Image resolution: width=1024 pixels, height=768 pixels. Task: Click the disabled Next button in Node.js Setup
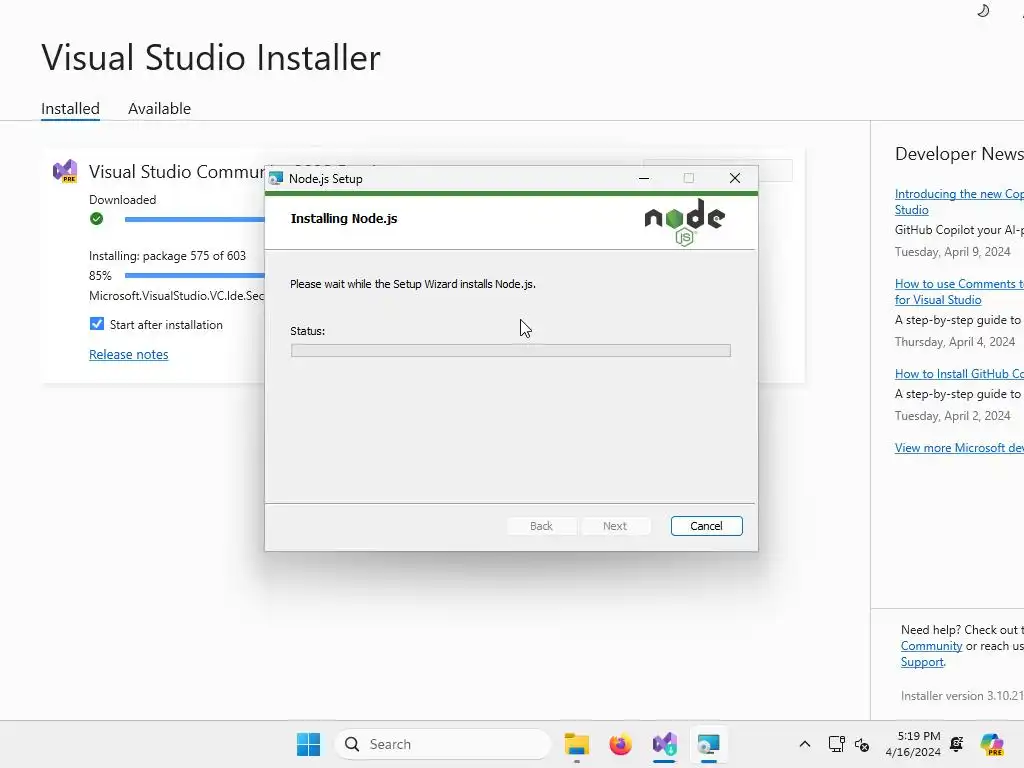click(615, 526)
